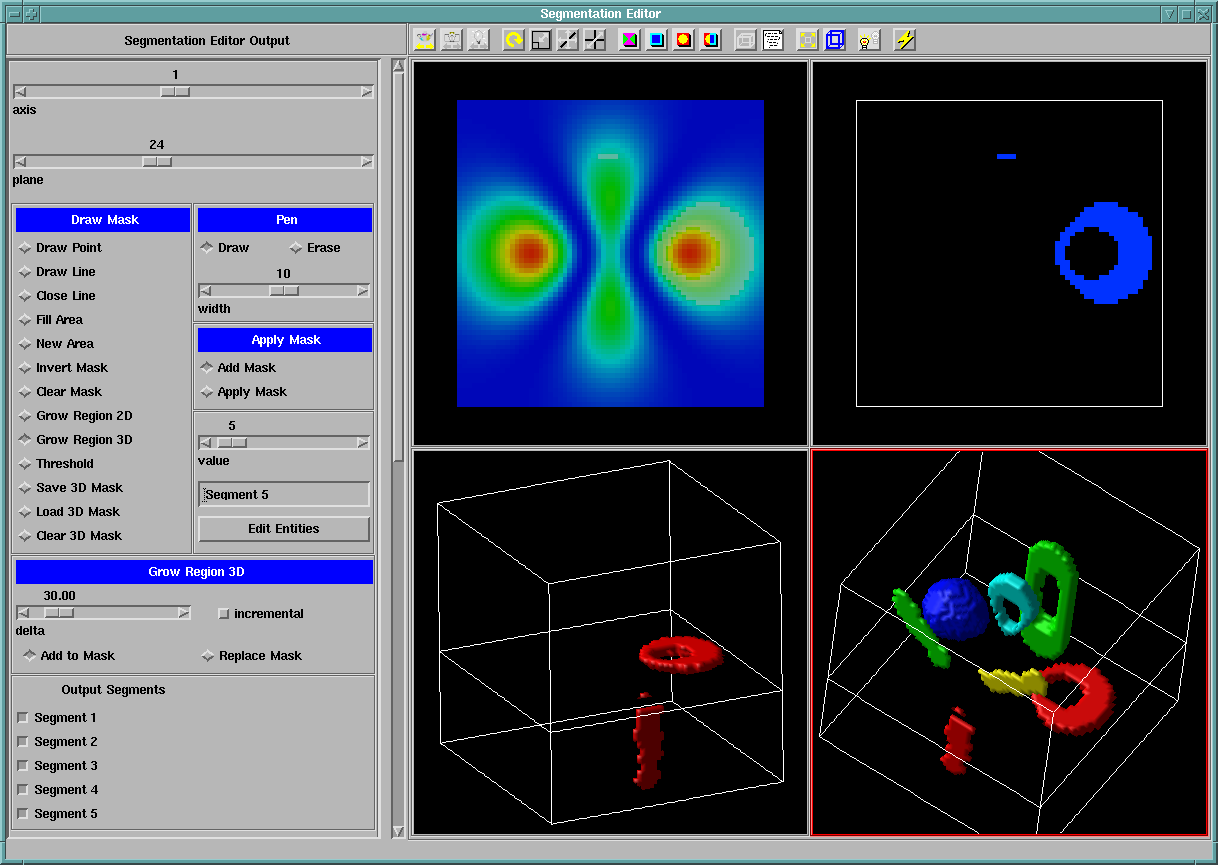The width and height of the screenshot is (1218, 865).
Task: Click the blue wireframe cube toolbar icon
Action: click(835, 40)
